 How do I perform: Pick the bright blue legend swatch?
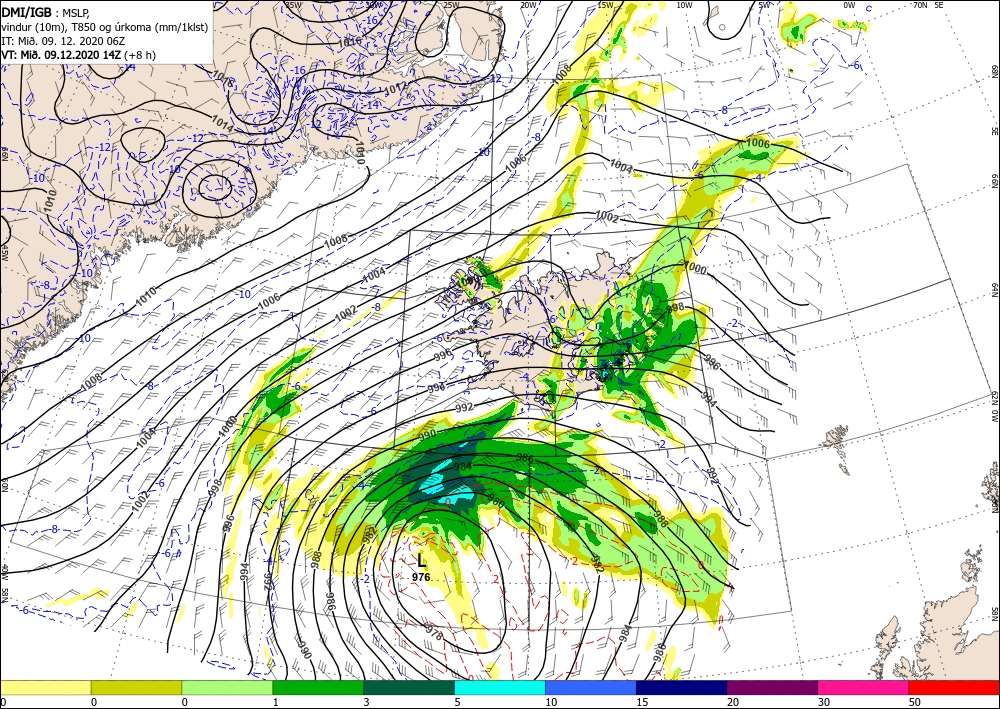(x=591, y=687)
